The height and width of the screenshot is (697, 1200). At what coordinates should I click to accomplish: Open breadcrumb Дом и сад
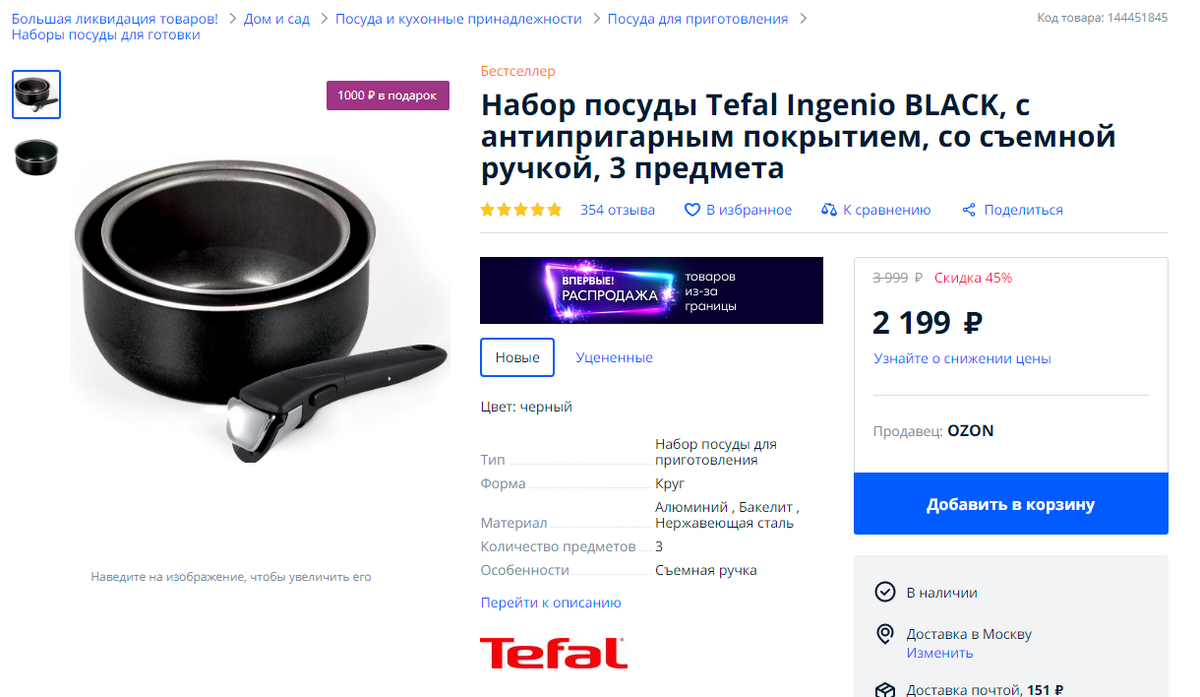point(277,19)
